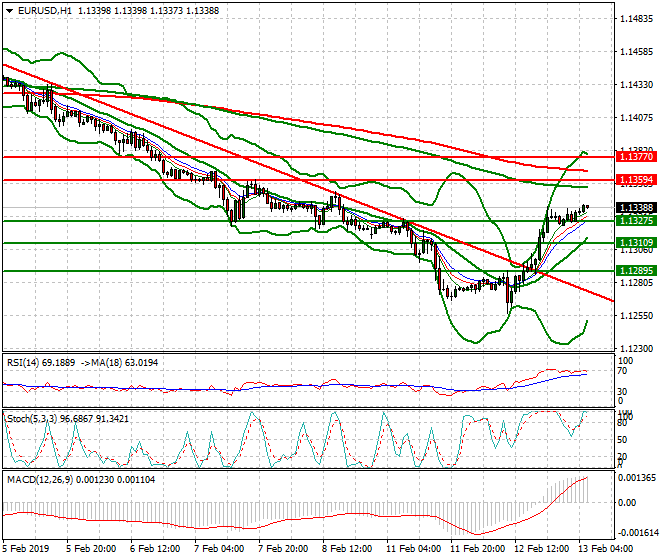Viewport: 660px width, 560px height.
Task: Click the red 1.13594 resistance level label
Action: (x=636, y=180)
